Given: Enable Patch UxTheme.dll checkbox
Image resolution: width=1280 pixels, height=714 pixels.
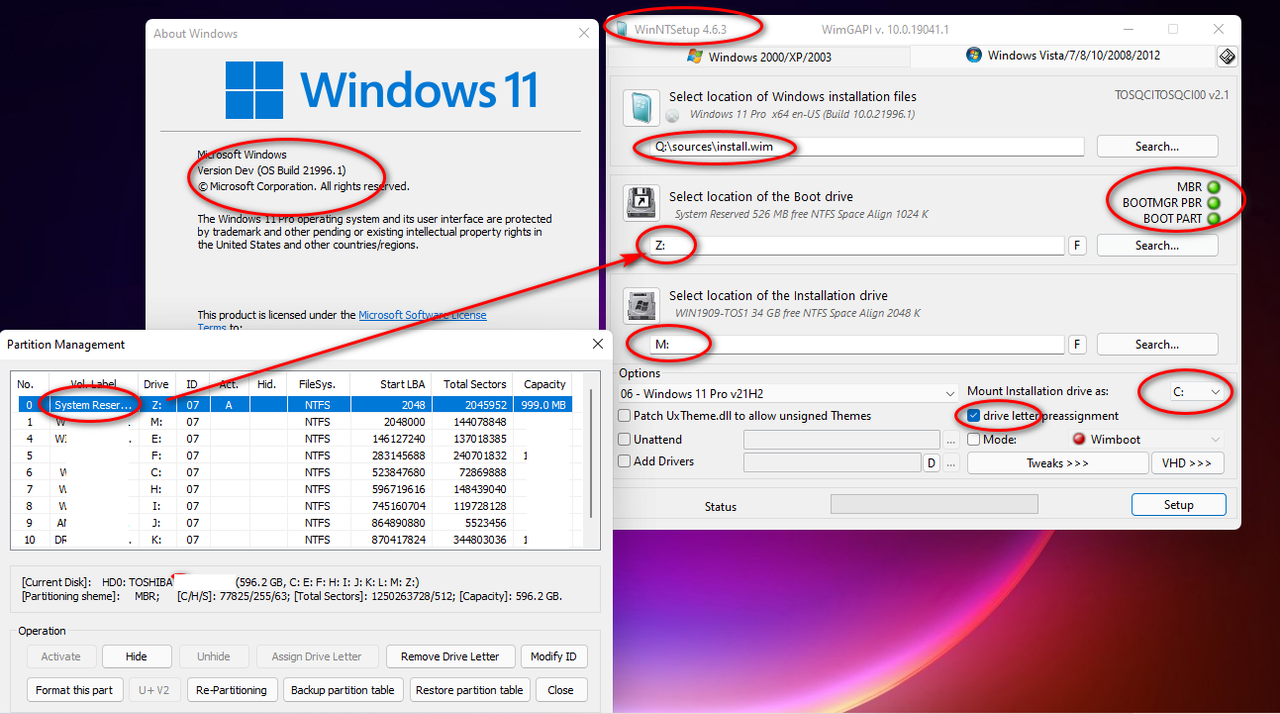Looking at the screenshot, I should point(624,416).
